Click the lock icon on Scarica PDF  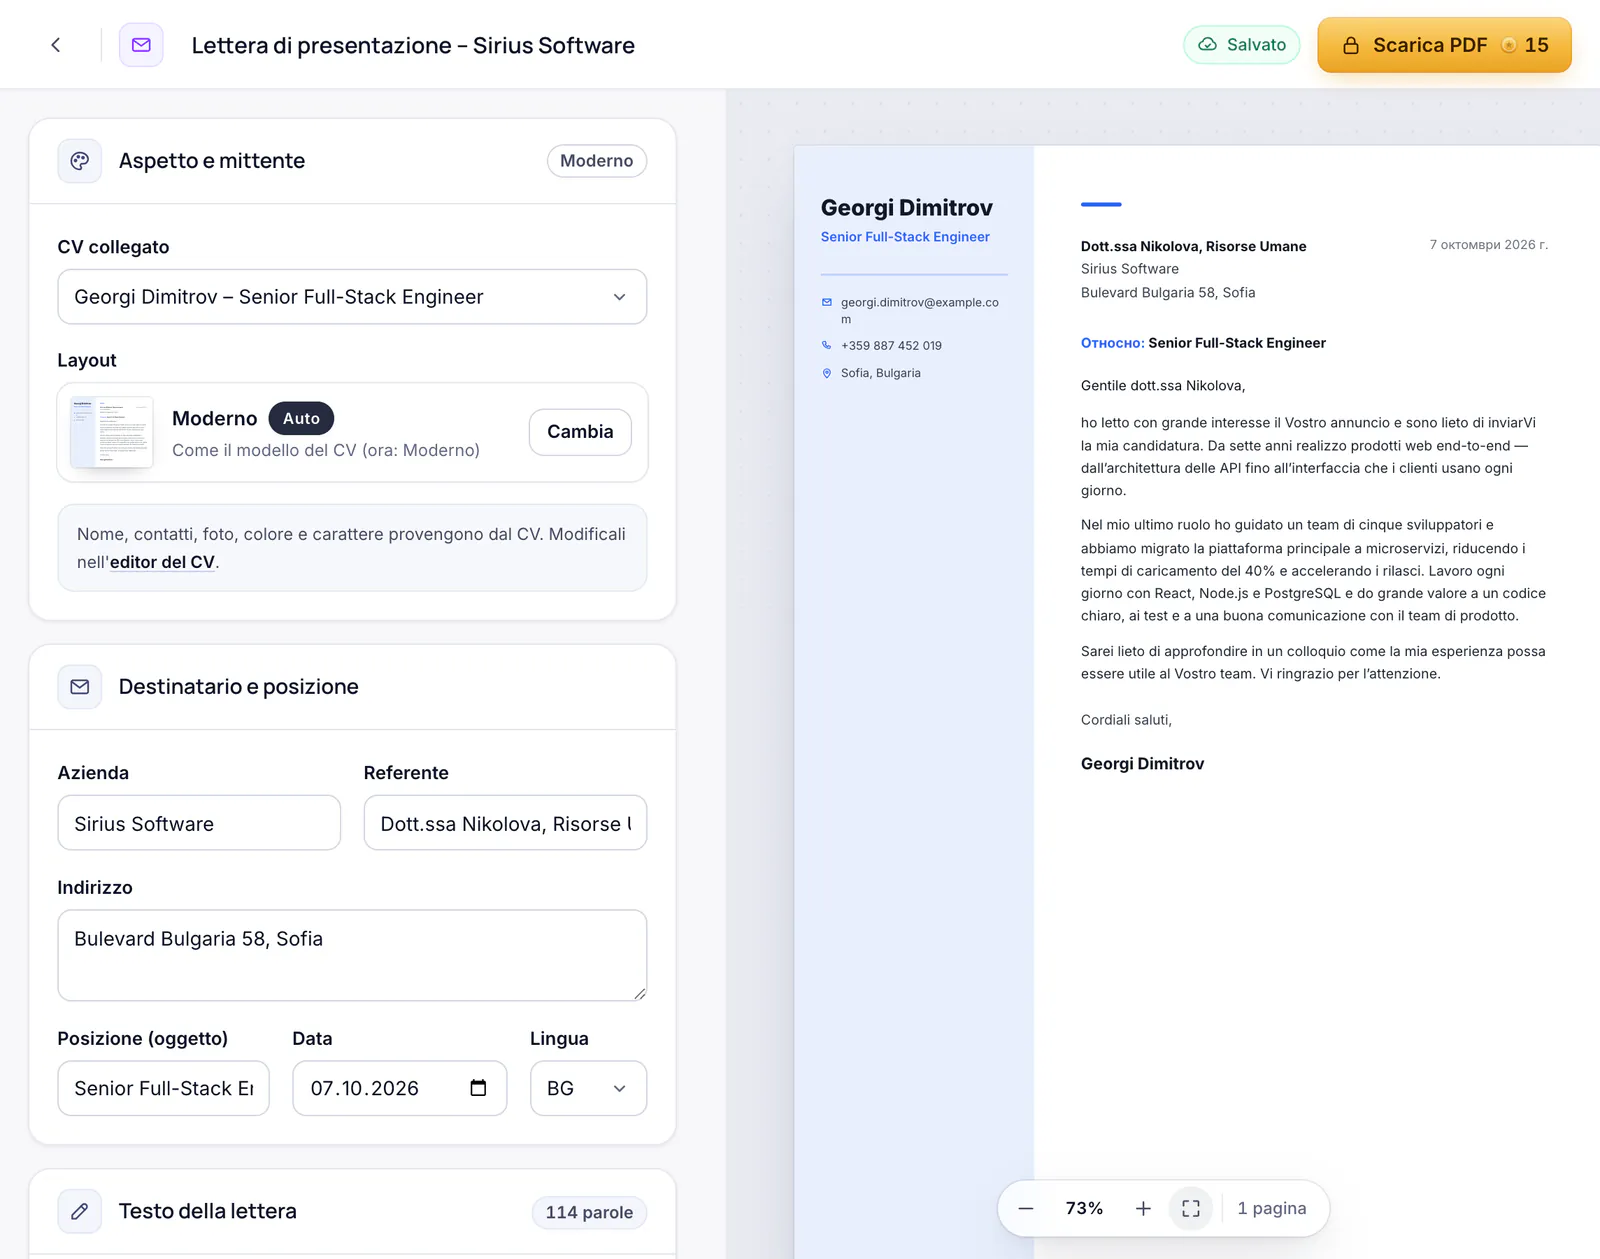click(1351, 45)
